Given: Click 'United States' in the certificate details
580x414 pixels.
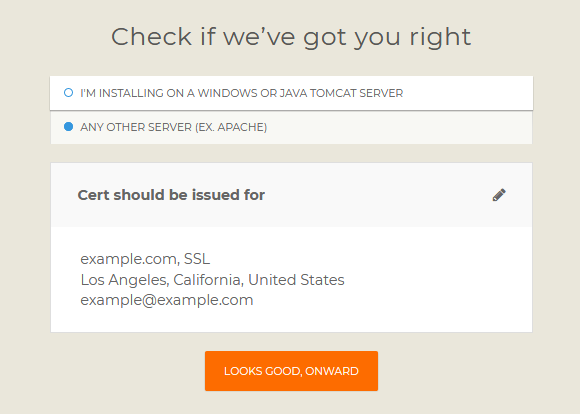Looking at the screenshot, I should (x=296, y=280).
